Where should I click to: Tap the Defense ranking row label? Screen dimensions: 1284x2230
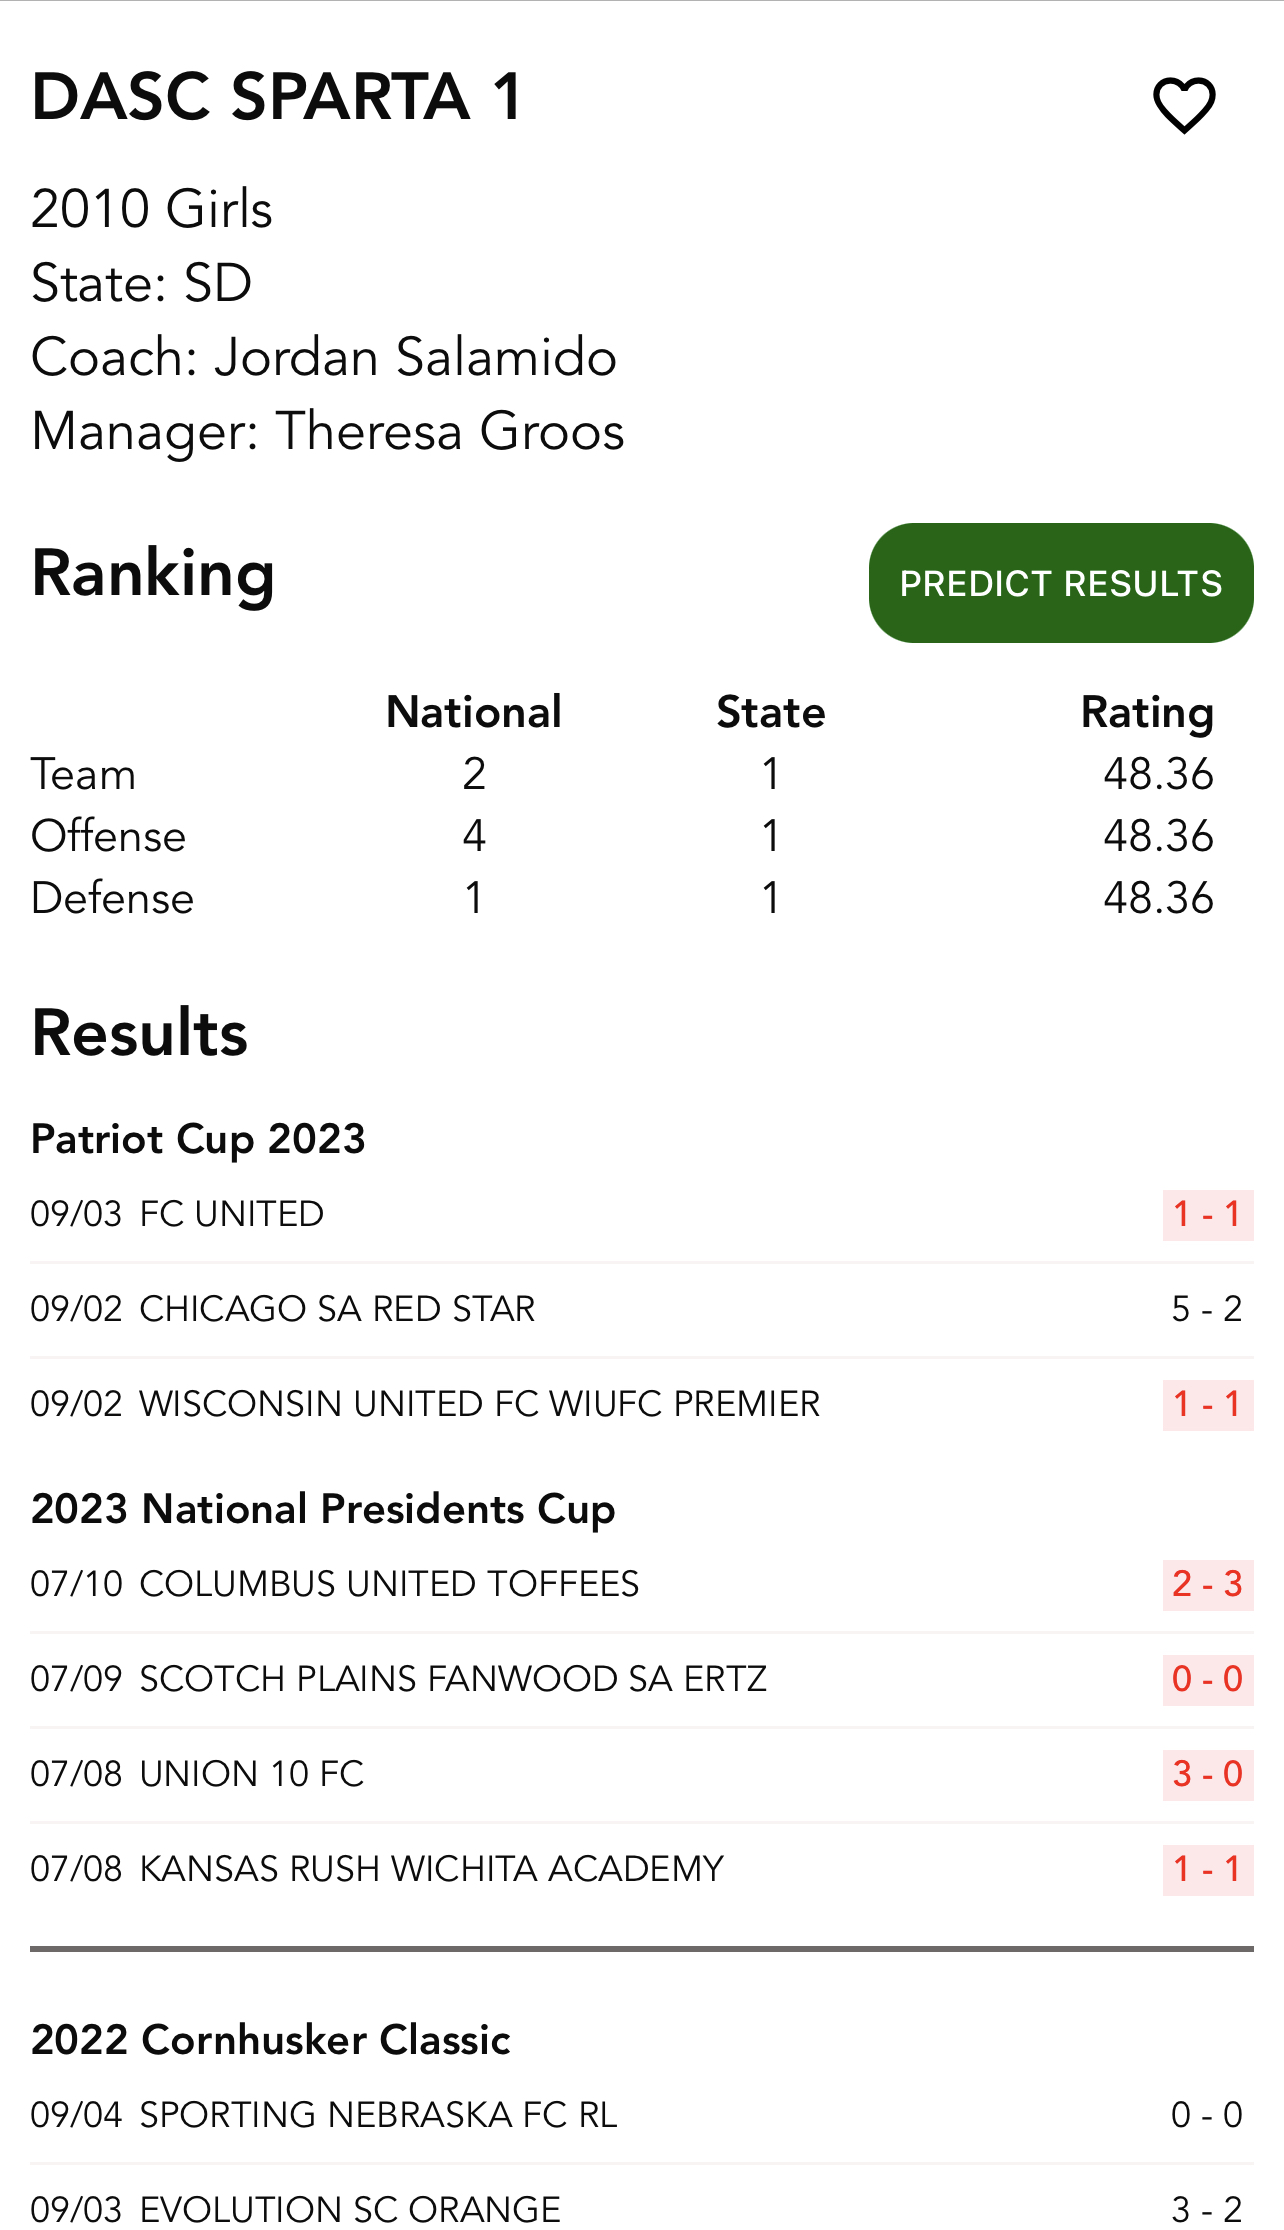click(112, 898)
